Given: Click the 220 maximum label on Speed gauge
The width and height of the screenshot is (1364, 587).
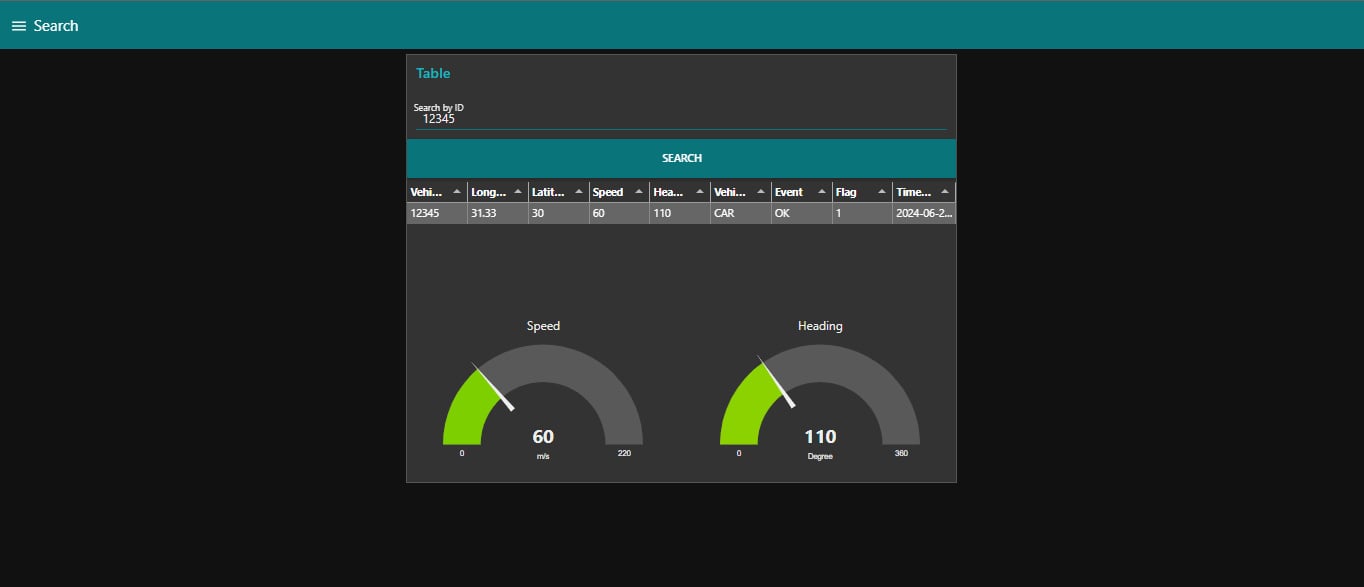Looking at the screenshot, I should [x=624, y=453].
